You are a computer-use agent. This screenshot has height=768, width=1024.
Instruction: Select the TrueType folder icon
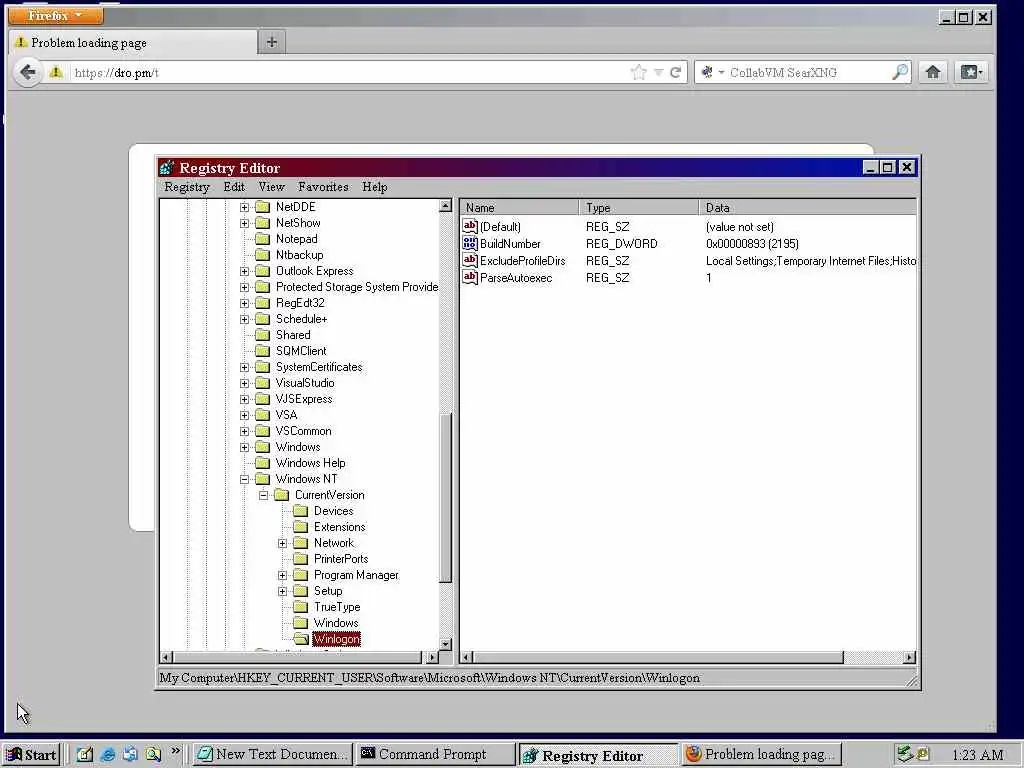tap(300, 607)
